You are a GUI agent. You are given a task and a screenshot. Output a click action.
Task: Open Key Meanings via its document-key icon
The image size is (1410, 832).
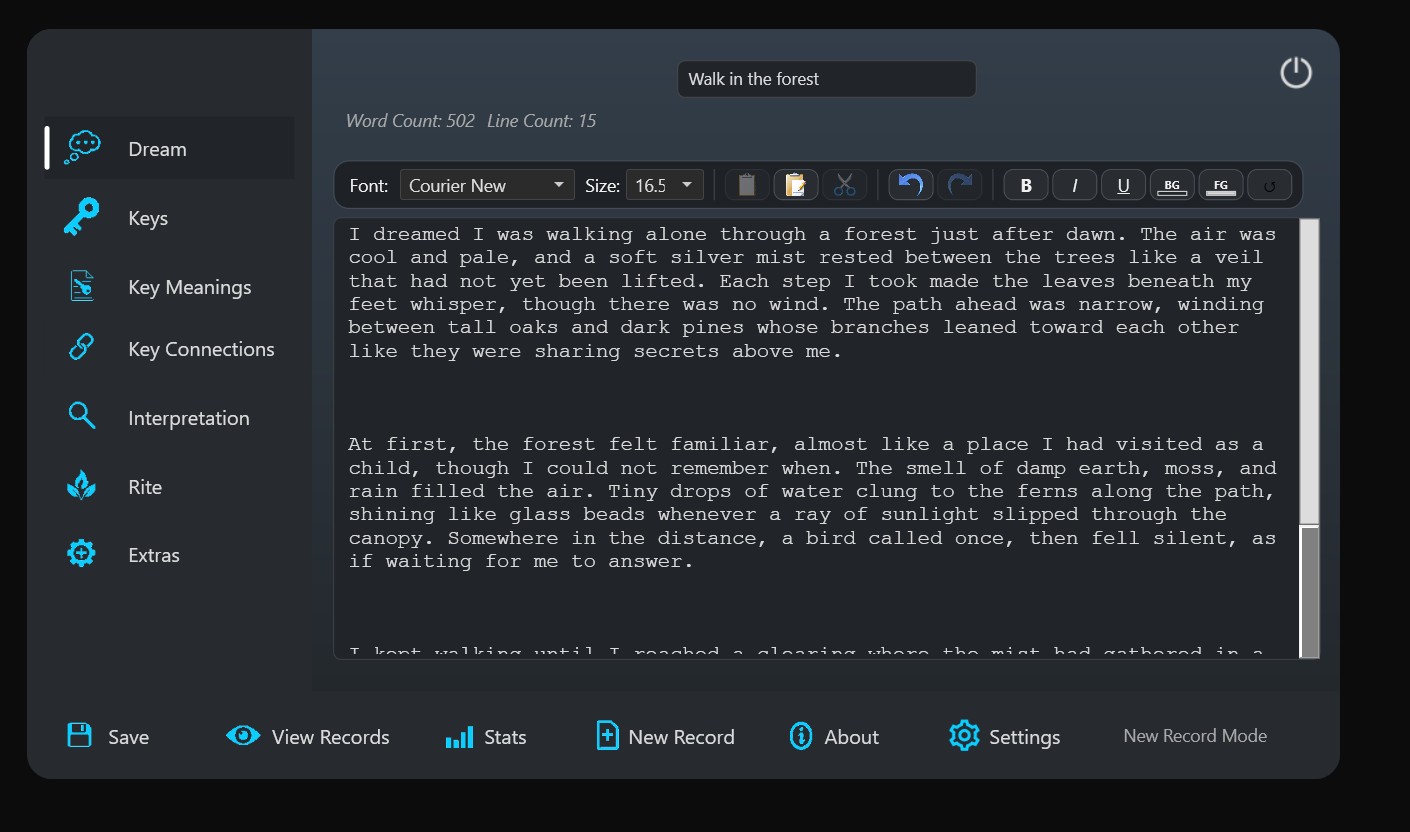81,286
